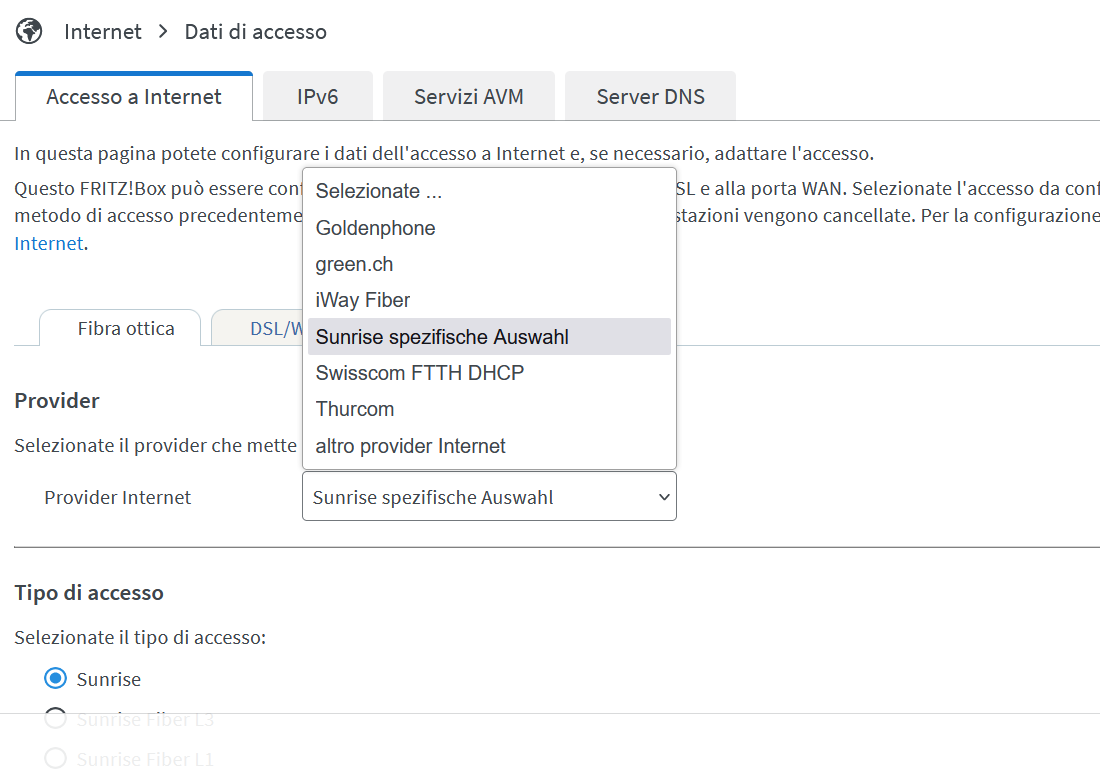Image resolution: width=1100 pixels, height=777 pixels.
Task: Open the IPv6 tab
Action: (x=318, y=97)
